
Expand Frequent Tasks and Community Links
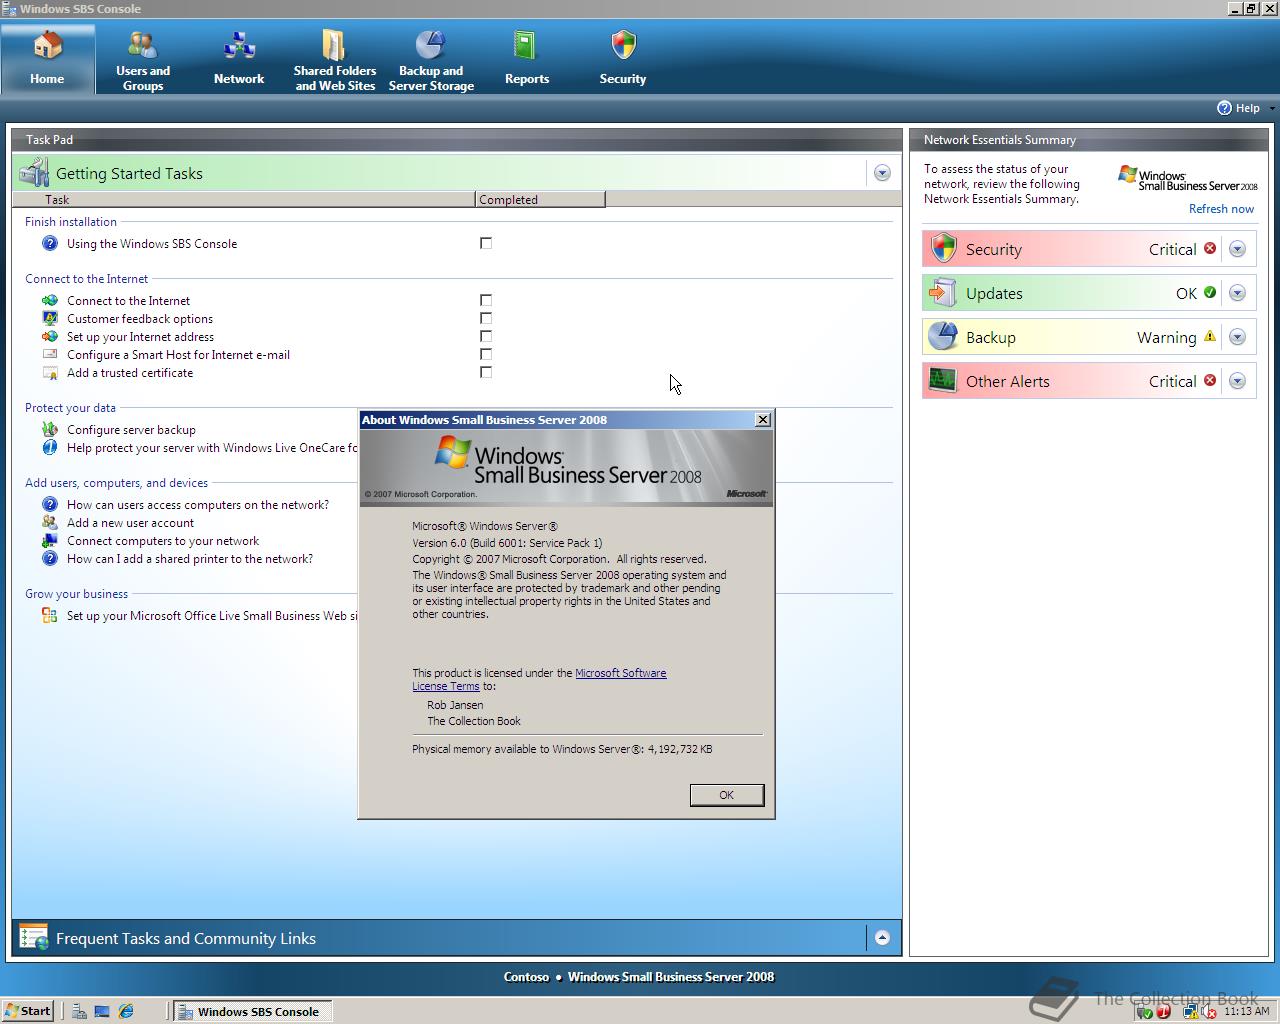click(882, 938)
